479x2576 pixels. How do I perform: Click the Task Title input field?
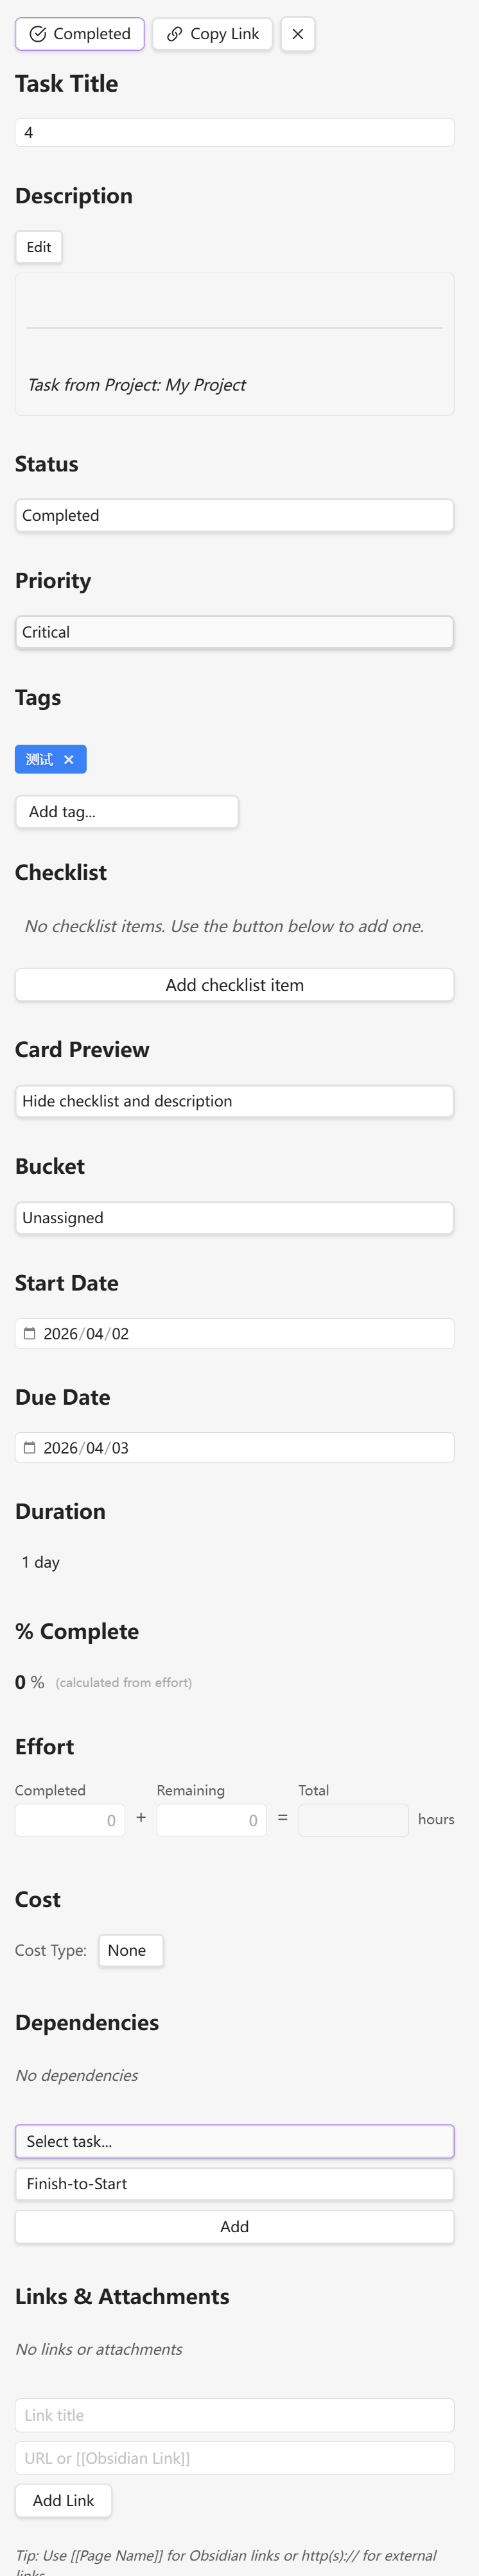(x=234, y=132)
